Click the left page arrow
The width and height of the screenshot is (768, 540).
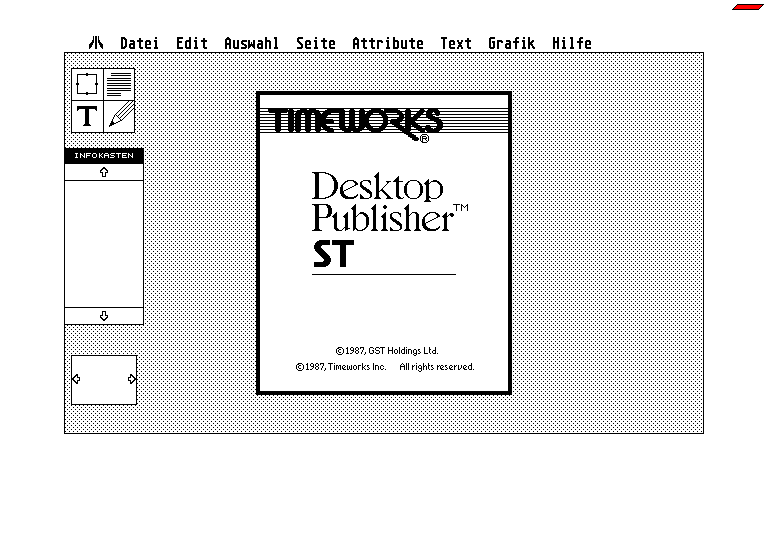point(76,379)
